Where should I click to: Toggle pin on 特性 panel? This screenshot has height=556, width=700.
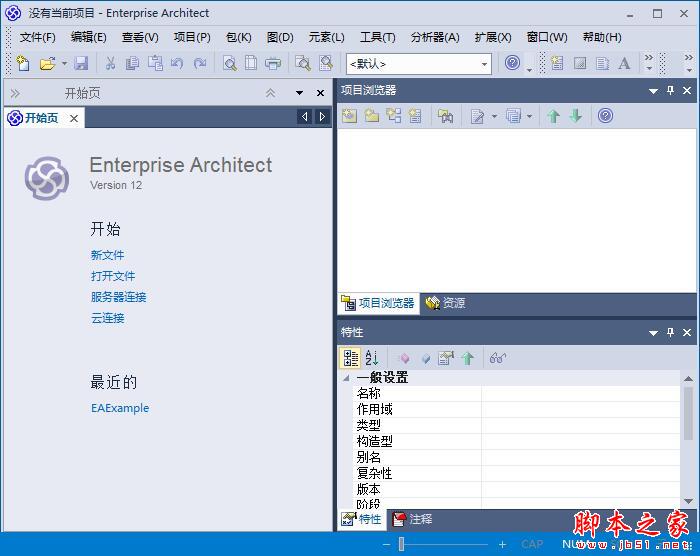671,332
